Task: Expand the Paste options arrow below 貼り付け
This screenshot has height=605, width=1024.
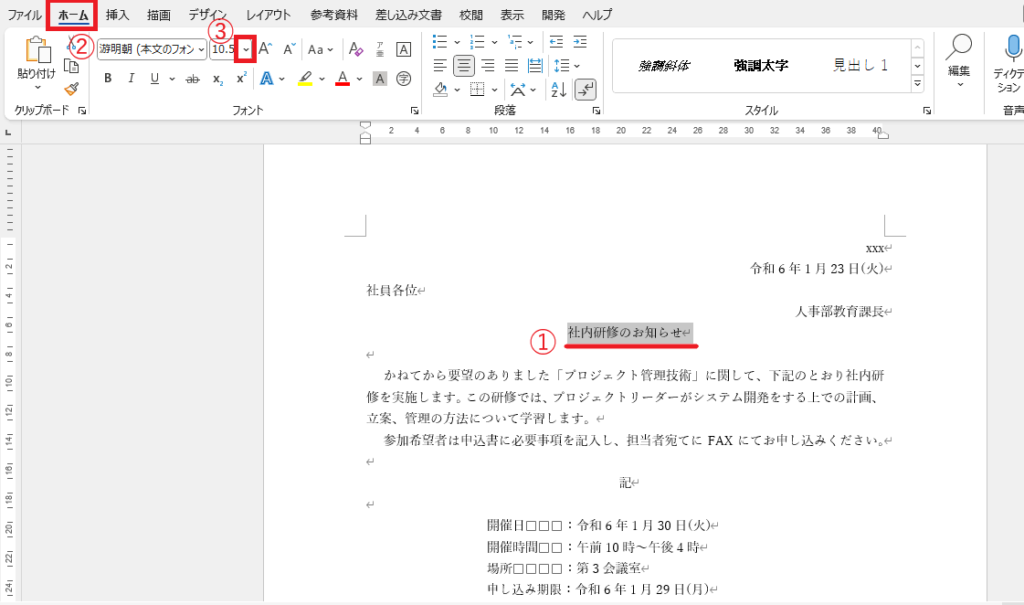Action: pos(37,87)
